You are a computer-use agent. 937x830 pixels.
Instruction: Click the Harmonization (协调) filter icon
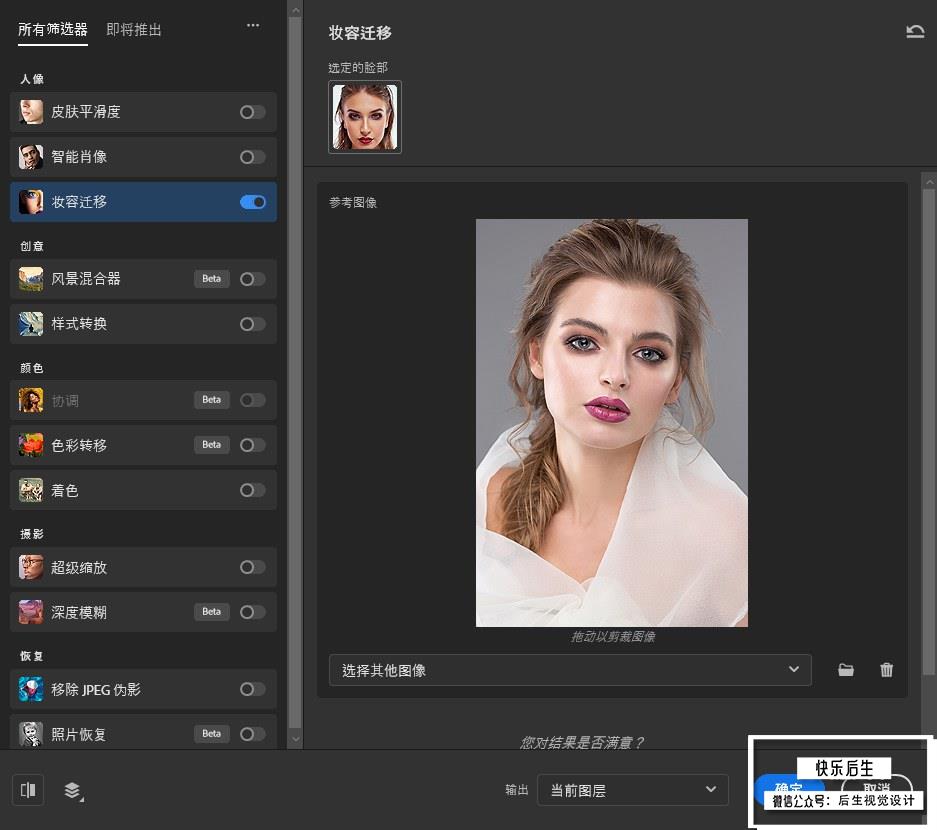(31, 400)
